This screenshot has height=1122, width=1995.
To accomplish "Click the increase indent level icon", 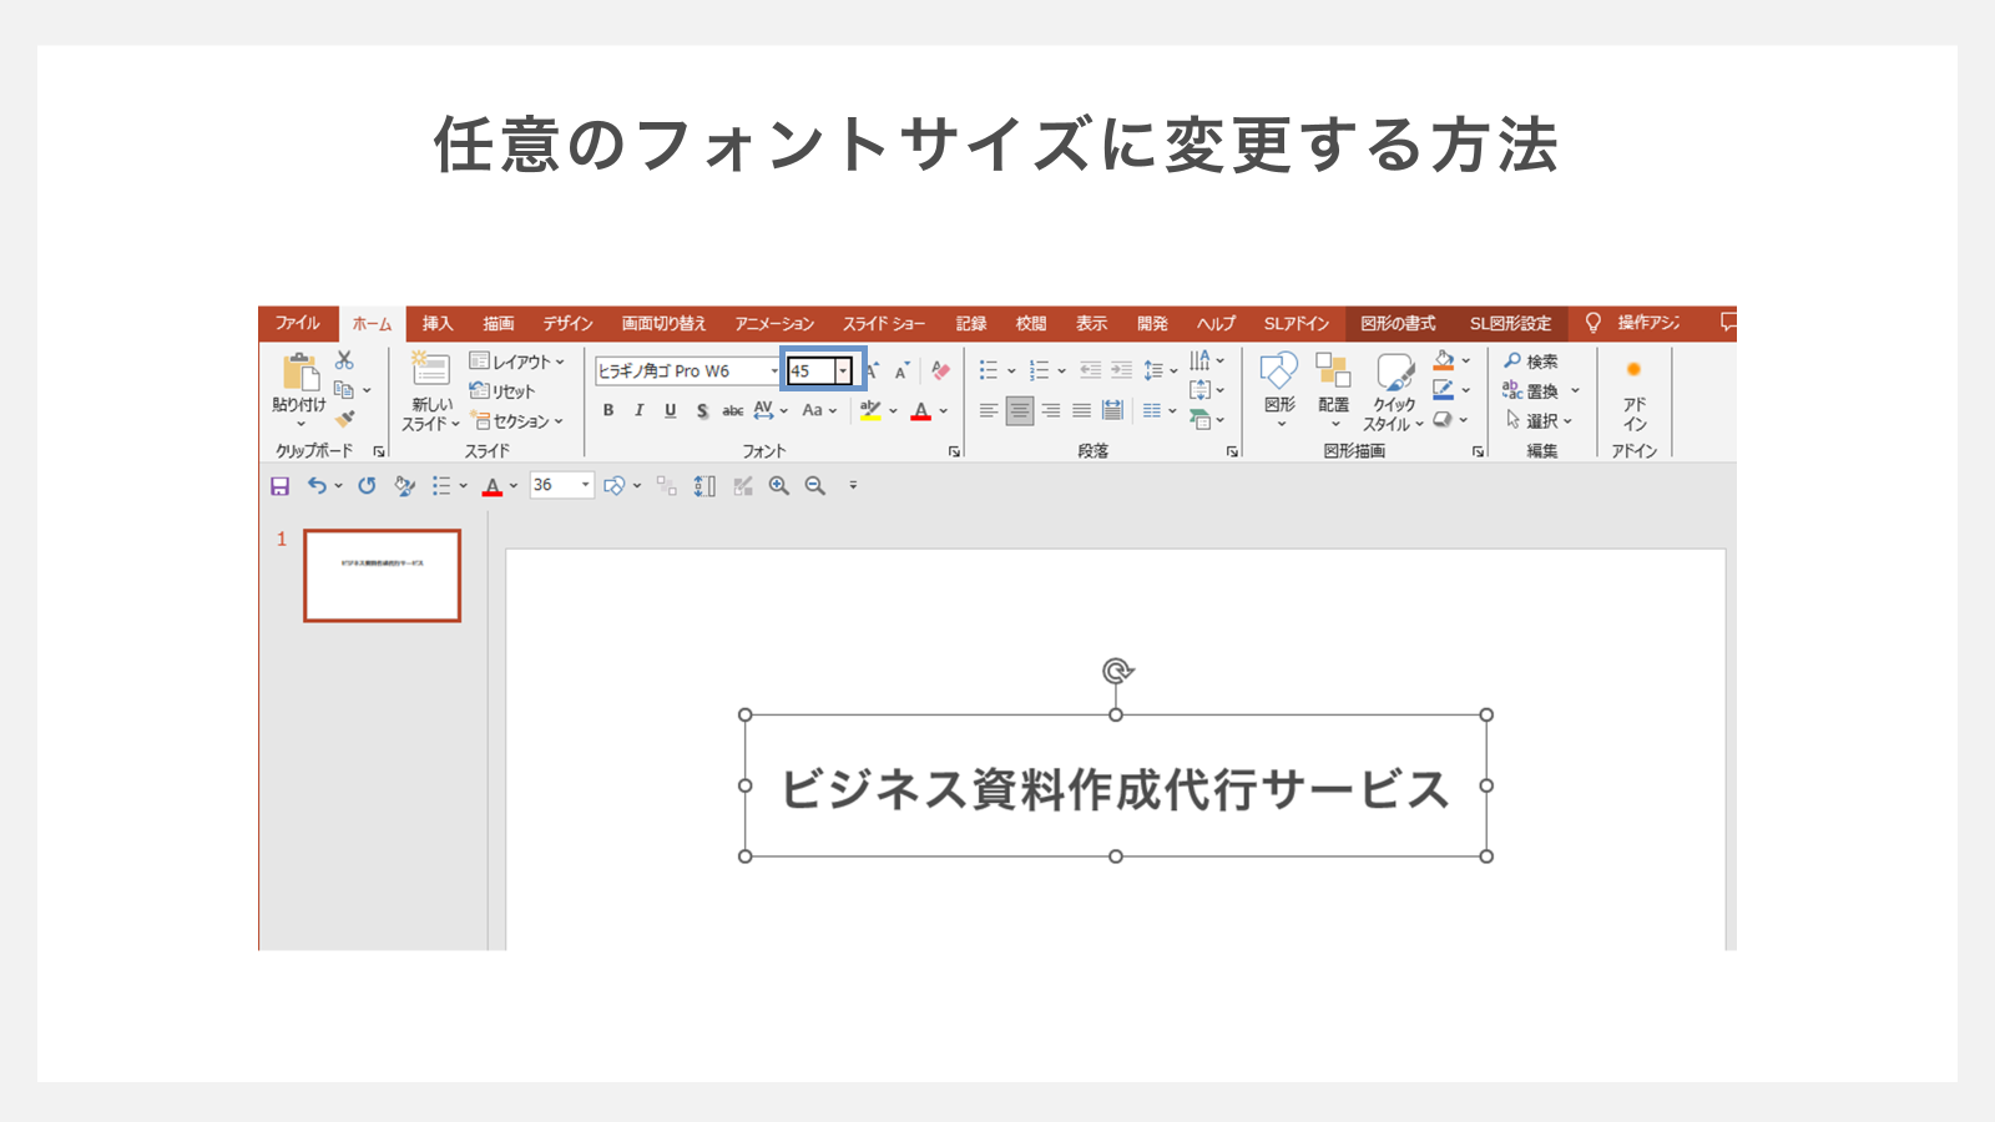I will tap(1121, 371).
